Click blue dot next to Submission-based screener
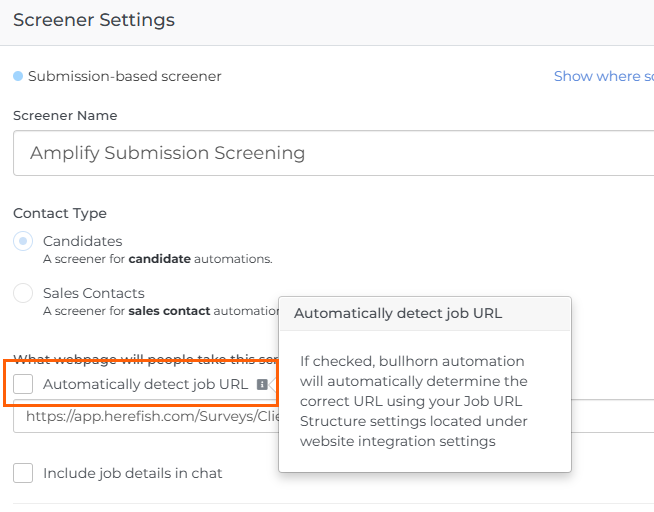The image size is (654, 512). coord(18,76)
